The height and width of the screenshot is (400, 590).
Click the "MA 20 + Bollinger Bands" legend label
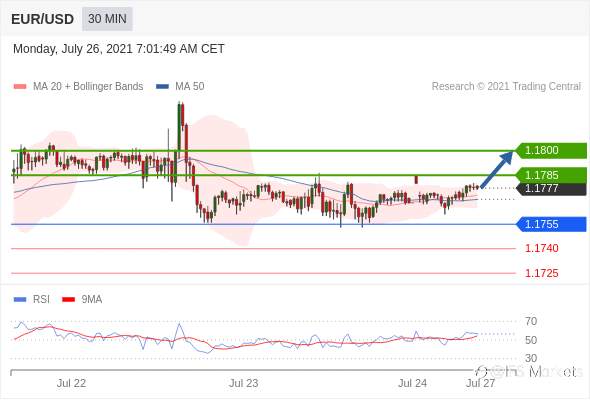88,87
